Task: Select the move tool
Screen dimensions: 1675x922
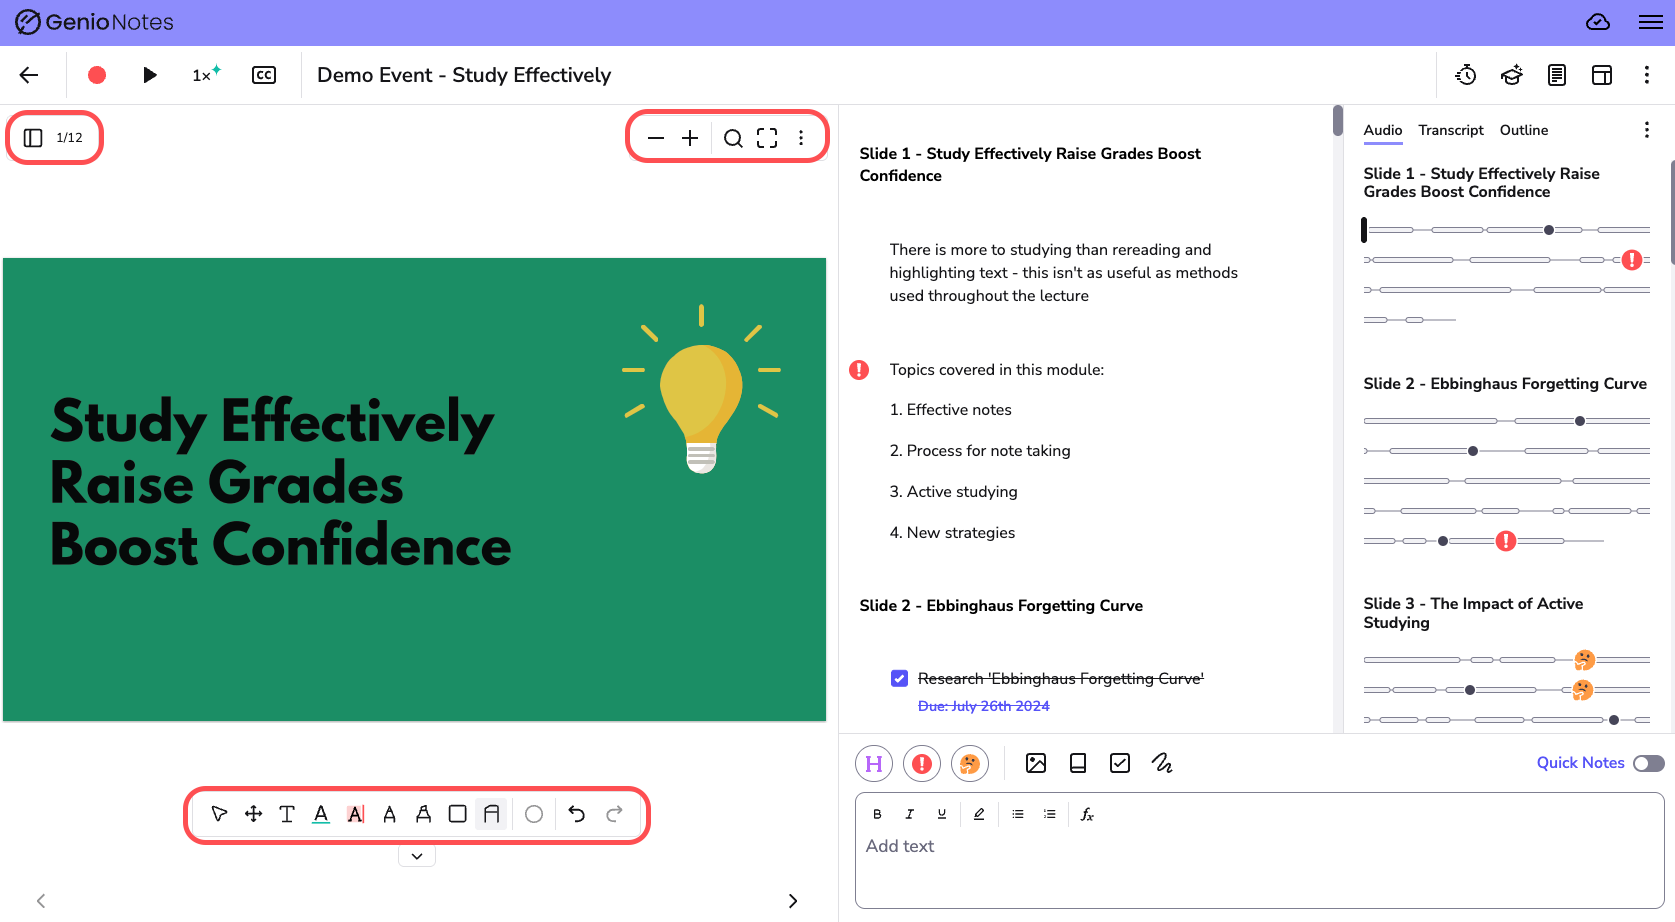Action: pyautogui.click(x=253, y=814)
